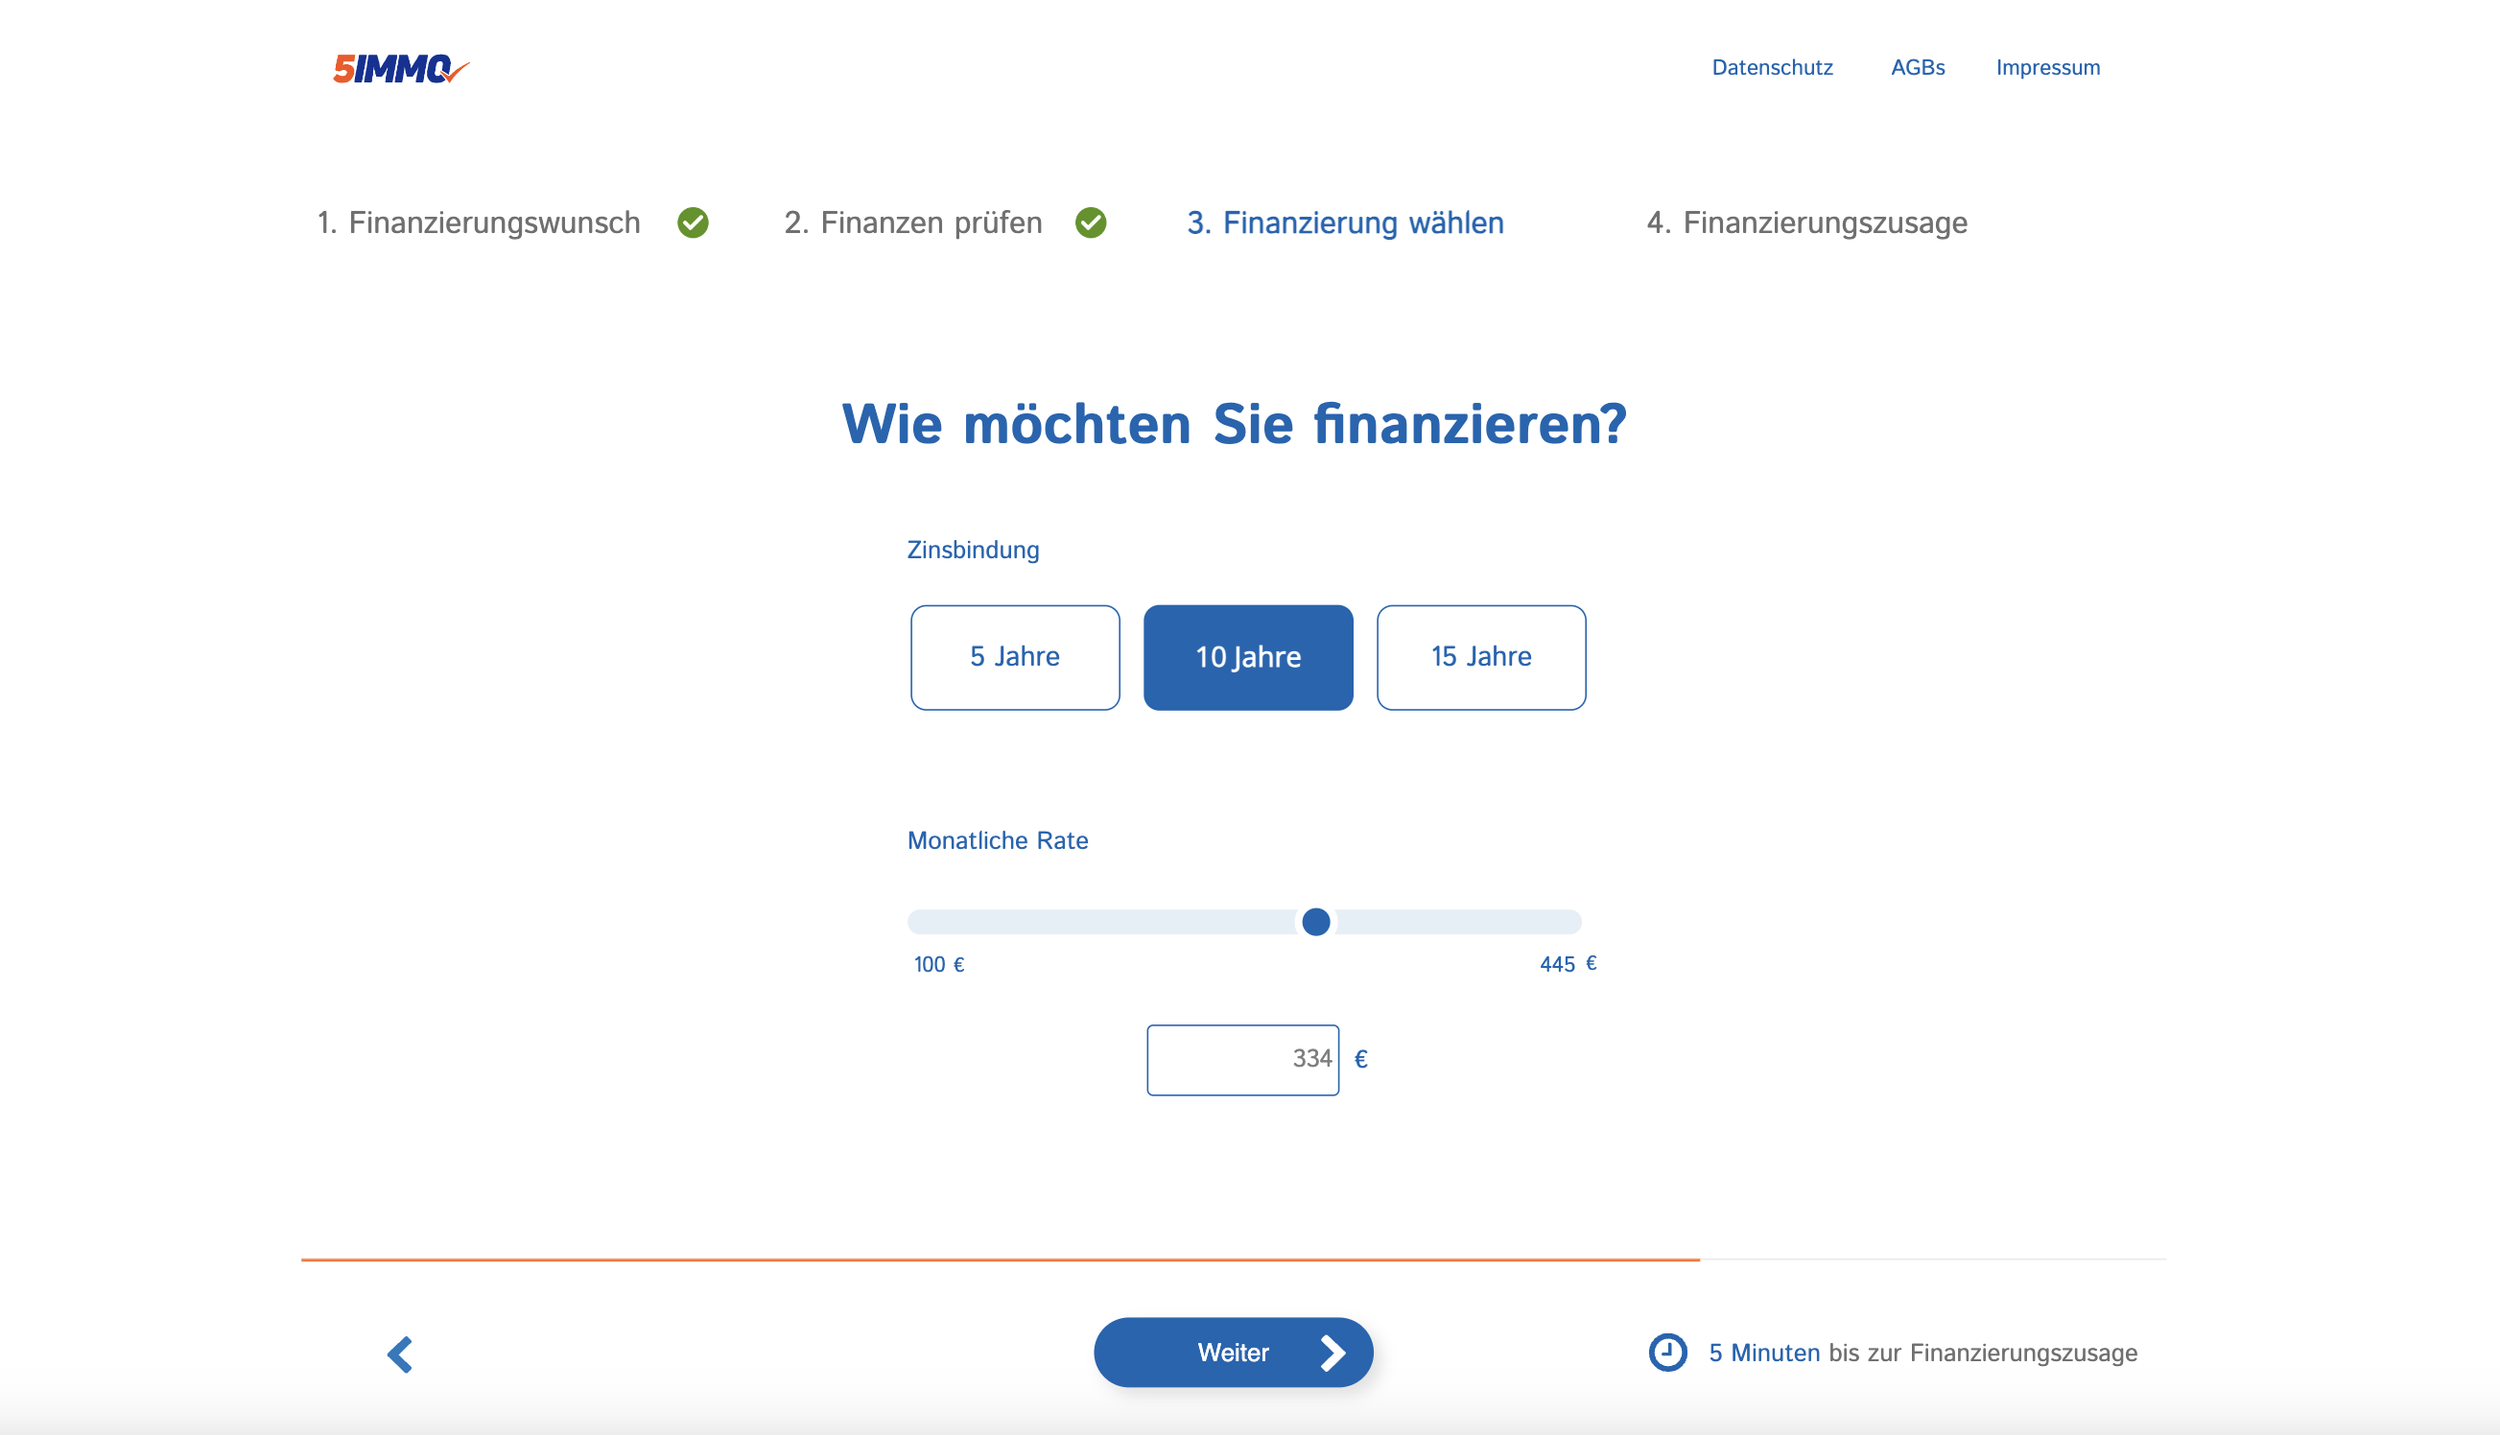Select 5 Jahre Zinsbindung option

point(1014,657)
